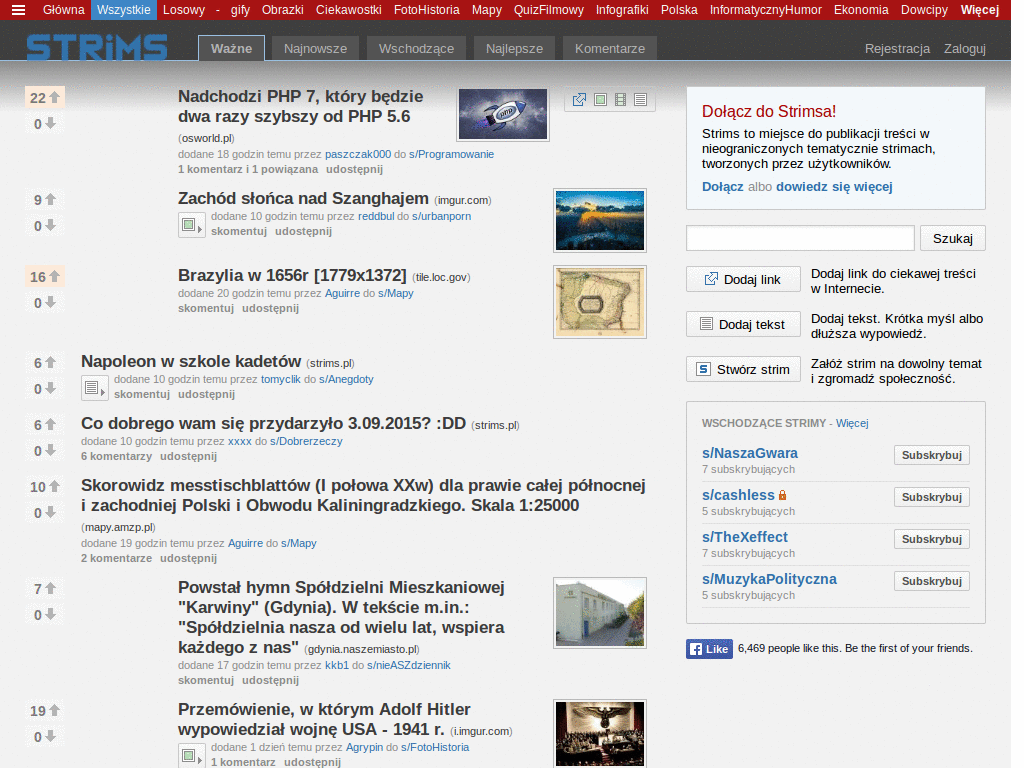The width and height of the screenshot is (1024, 768).
Task: Filter by text posts icon
Action: [641, 99]
